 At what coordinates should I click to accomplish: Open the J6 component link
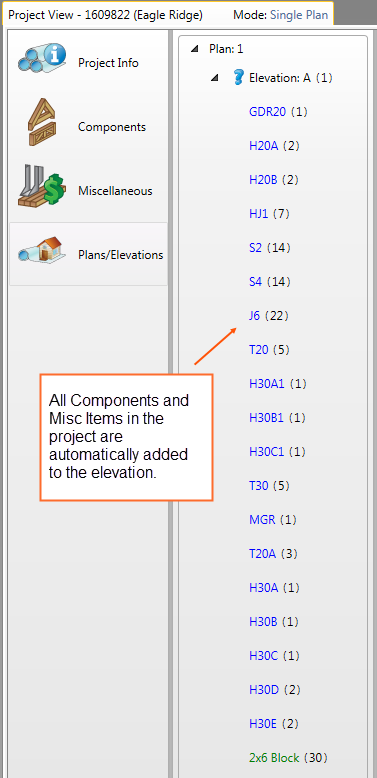click(254, 316)
